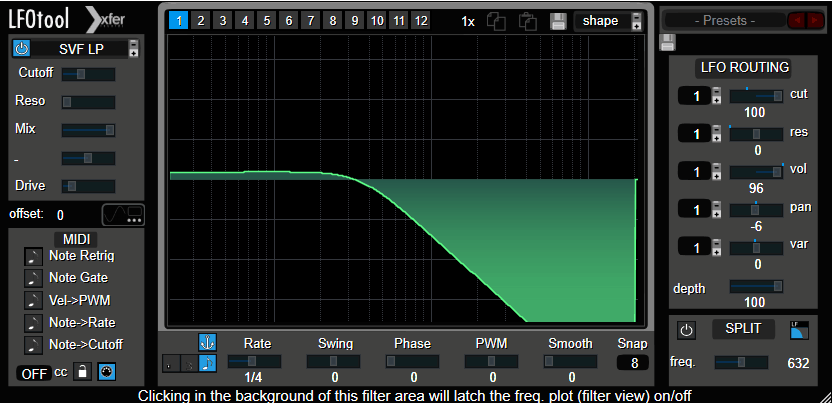Step the var routing LFO selector
The image size is (832, 403).
[716, 248]
